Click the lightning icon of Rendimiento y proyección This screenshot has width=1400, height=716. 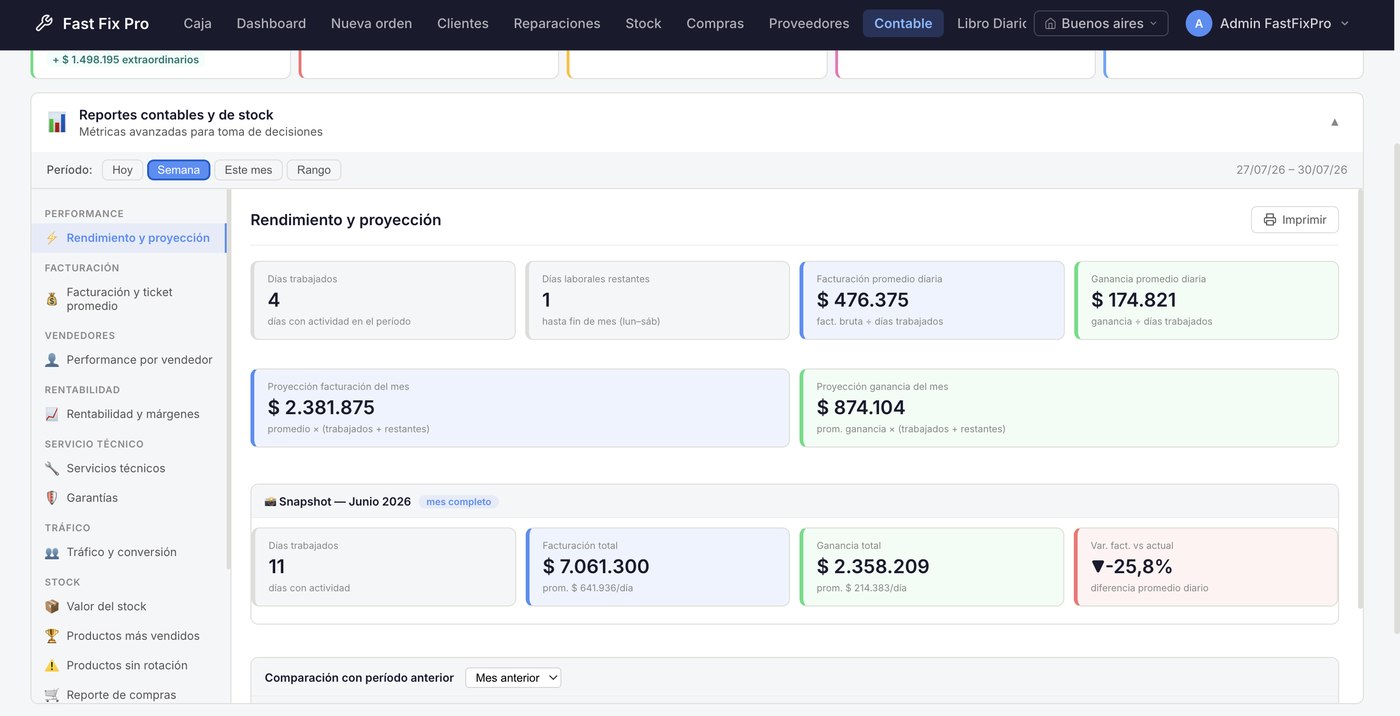pos(52,238)
